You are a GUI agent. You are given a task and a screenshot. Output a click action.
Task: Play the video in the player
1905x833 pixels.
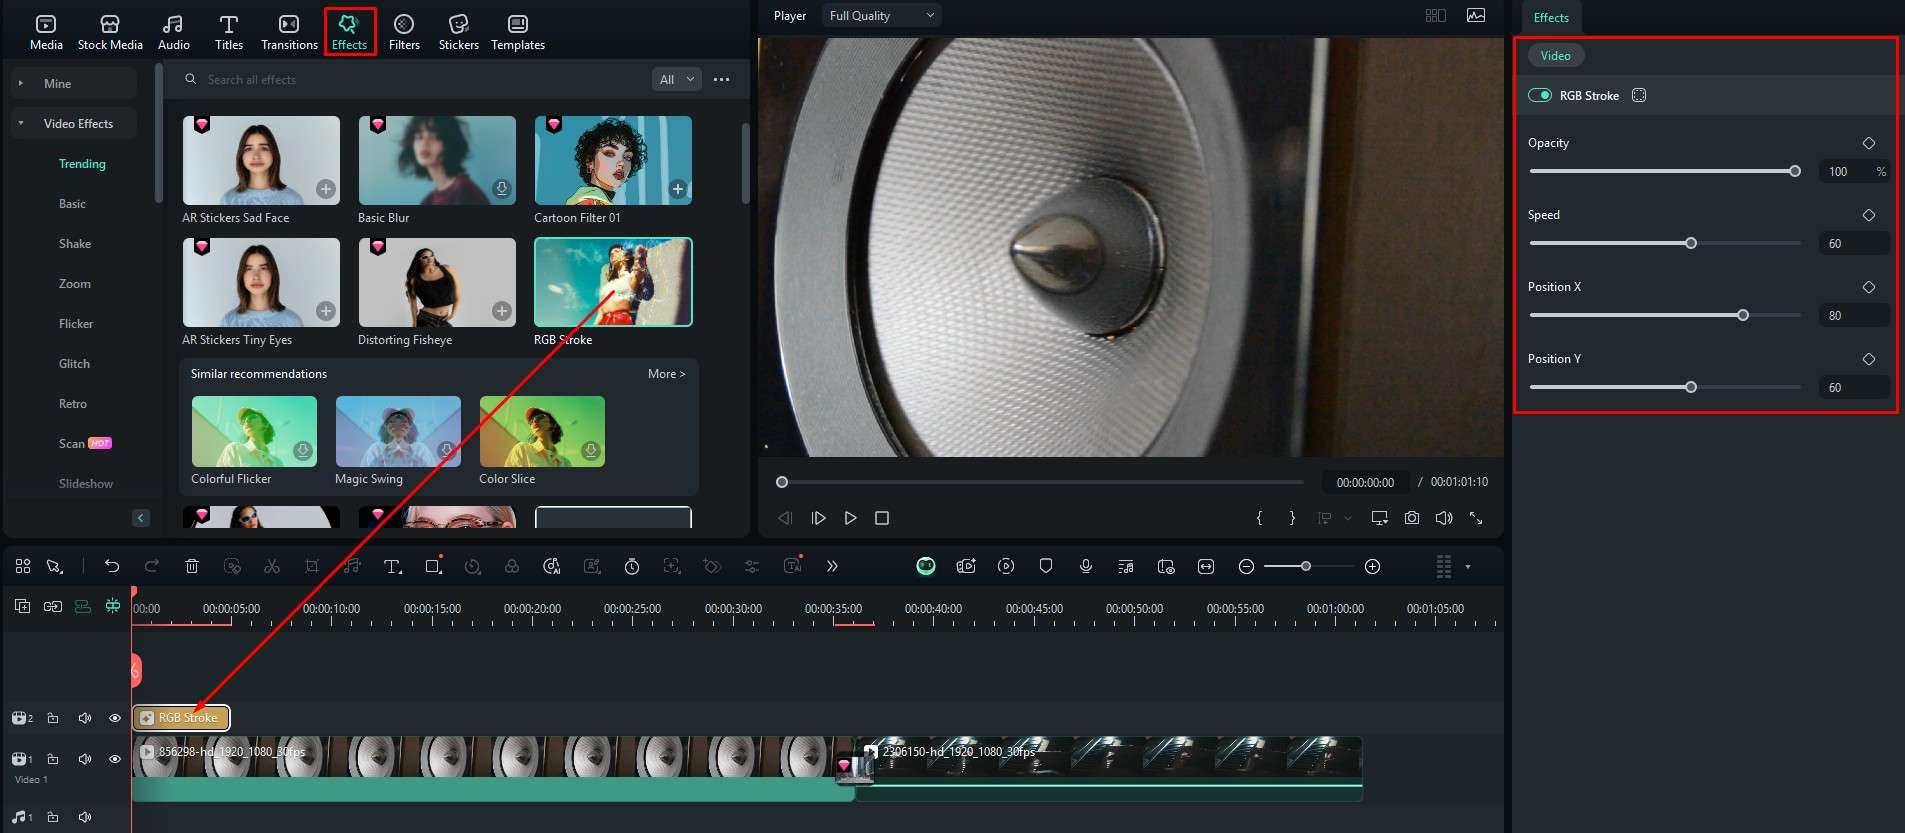(850, 518)
